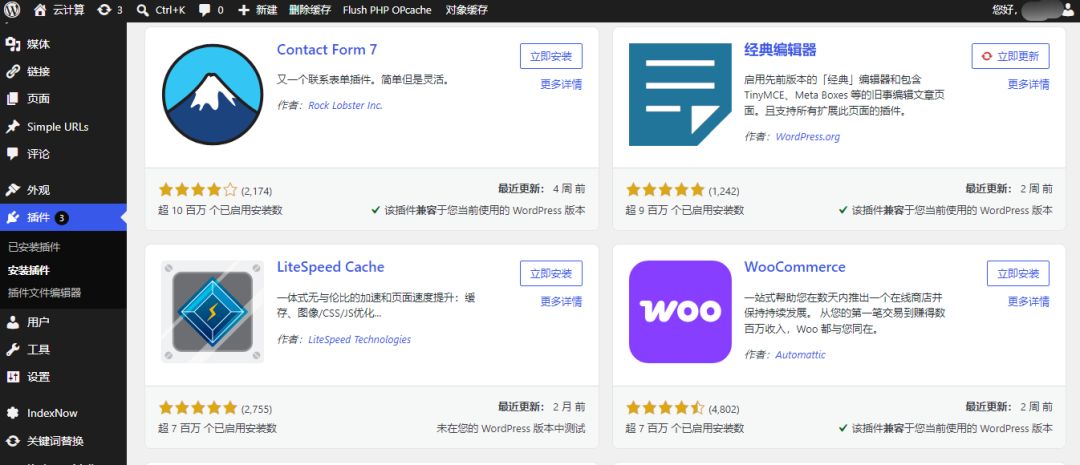
Task: Open the Contact Form 7 title link
Action: (327, 50)
